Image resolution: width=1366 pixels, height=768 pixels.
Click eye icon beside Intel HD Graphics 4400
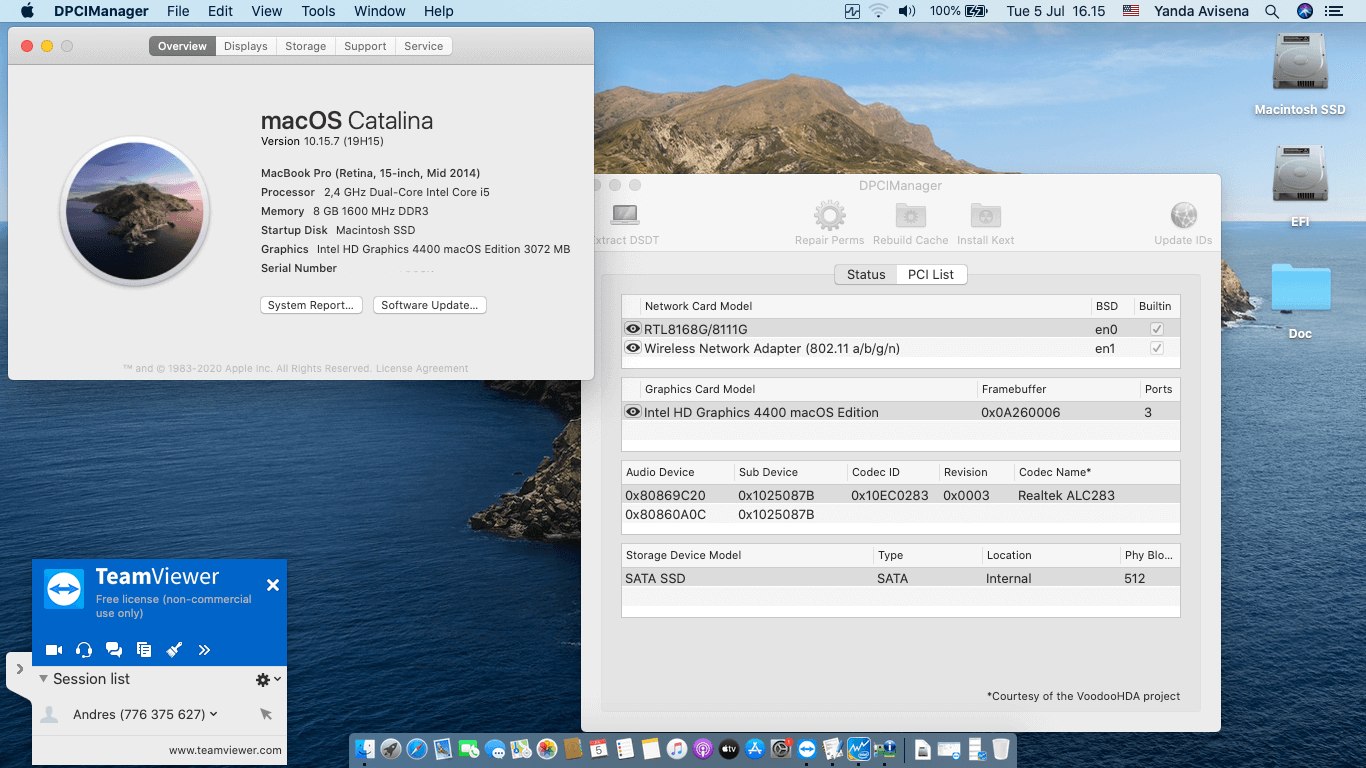[x=633, y=412]
